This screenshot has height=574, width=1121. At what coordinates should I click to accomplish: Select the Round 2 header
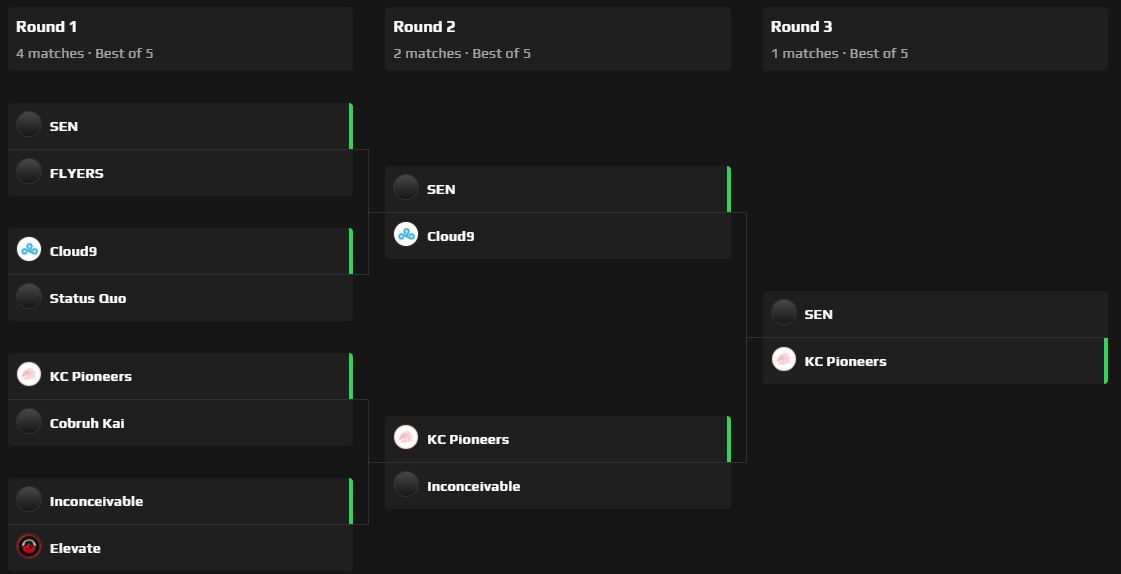(x=424, y=27)
